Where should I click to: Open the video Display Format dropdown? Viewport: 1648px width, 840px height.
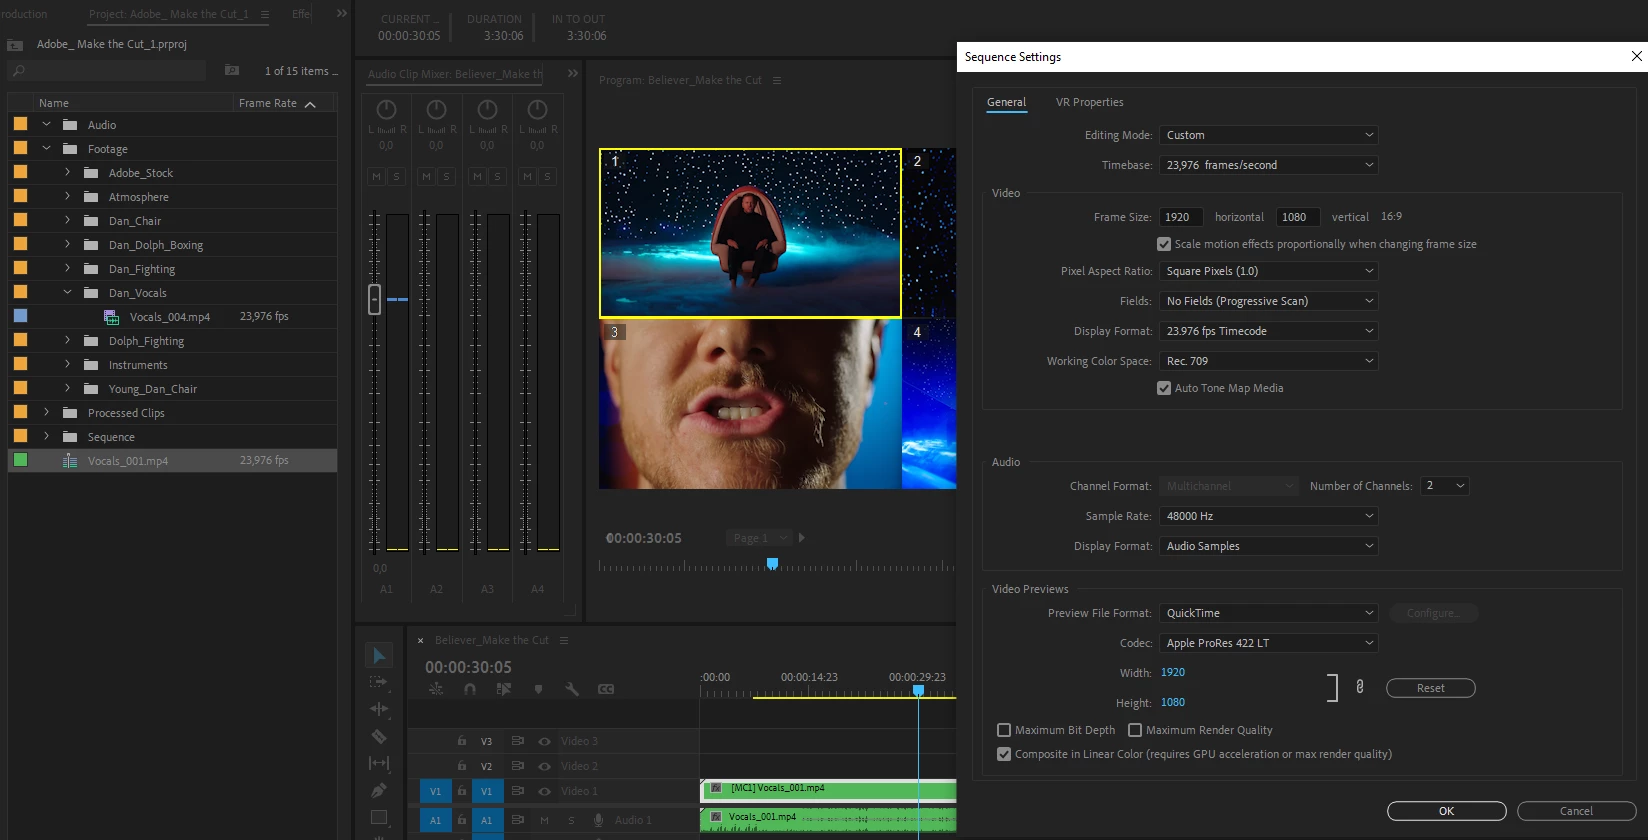[x=1269, y=331]
